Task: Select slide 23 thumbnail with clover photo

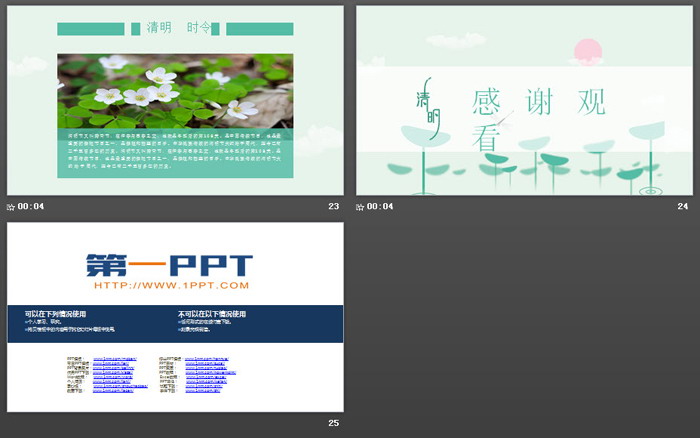Action: click(x=175, y=100)
